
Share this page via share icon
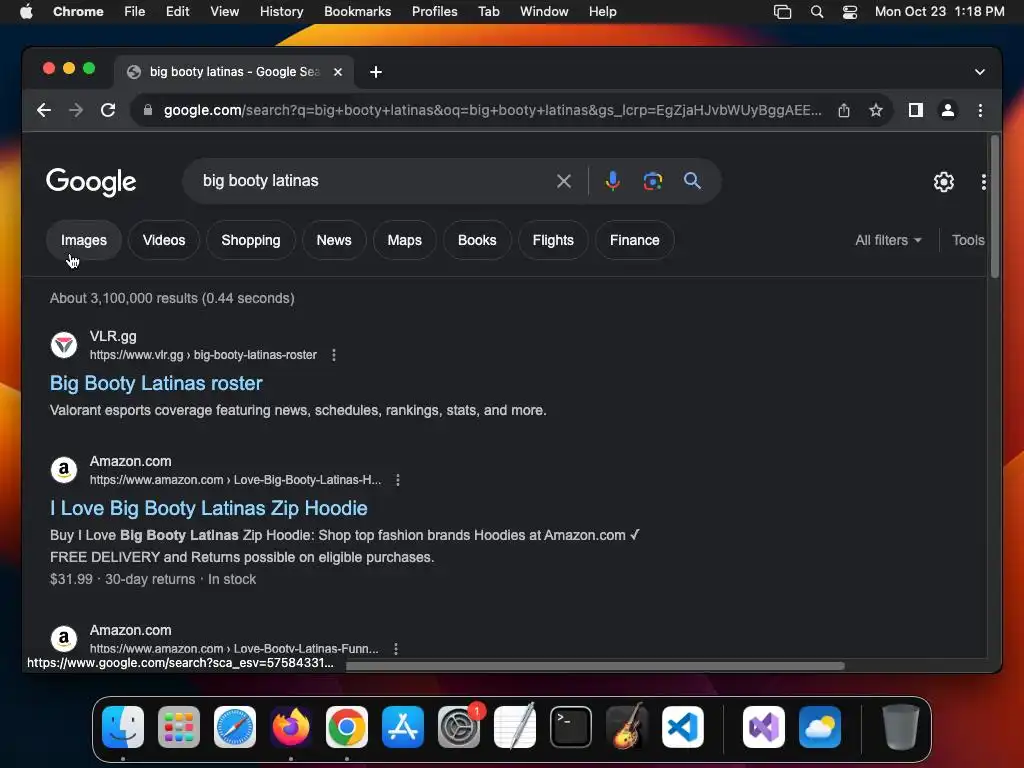(x=844, y=110)
